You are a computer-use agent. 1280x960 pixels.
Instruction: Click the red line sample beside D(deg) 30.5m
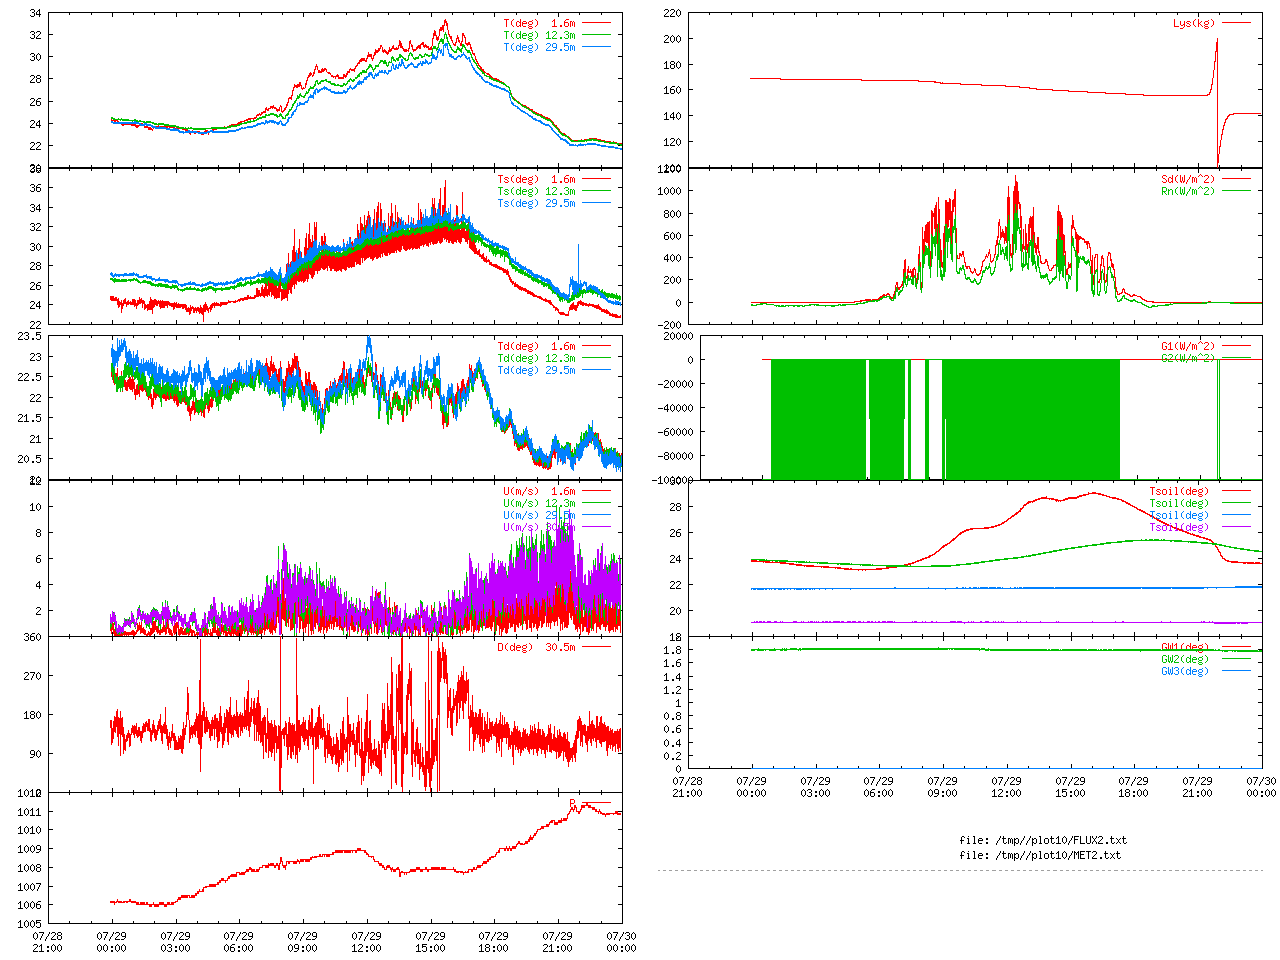pos(595,647)
